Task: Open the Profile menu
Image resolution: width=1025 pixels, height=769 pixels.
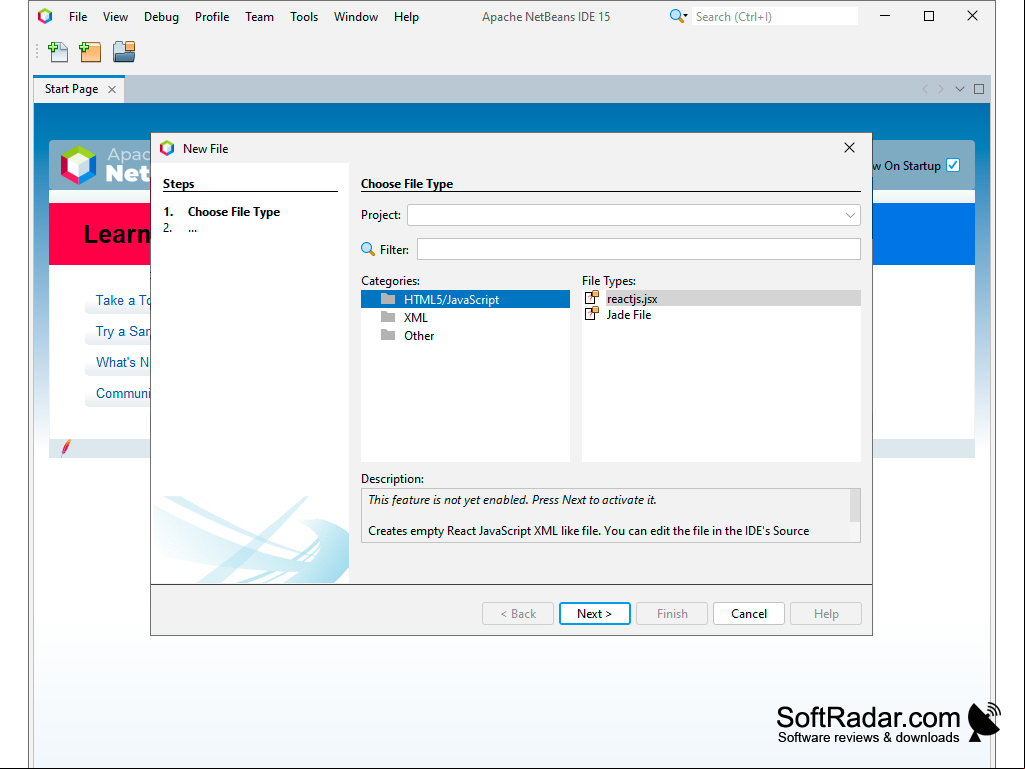Action: [x=212, y=17]
